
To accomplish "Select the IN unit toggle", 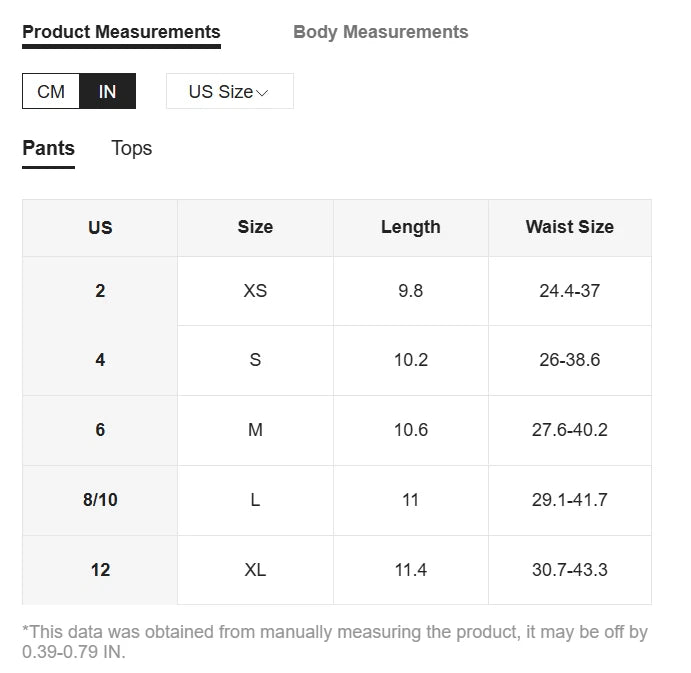I will (107, 92).
